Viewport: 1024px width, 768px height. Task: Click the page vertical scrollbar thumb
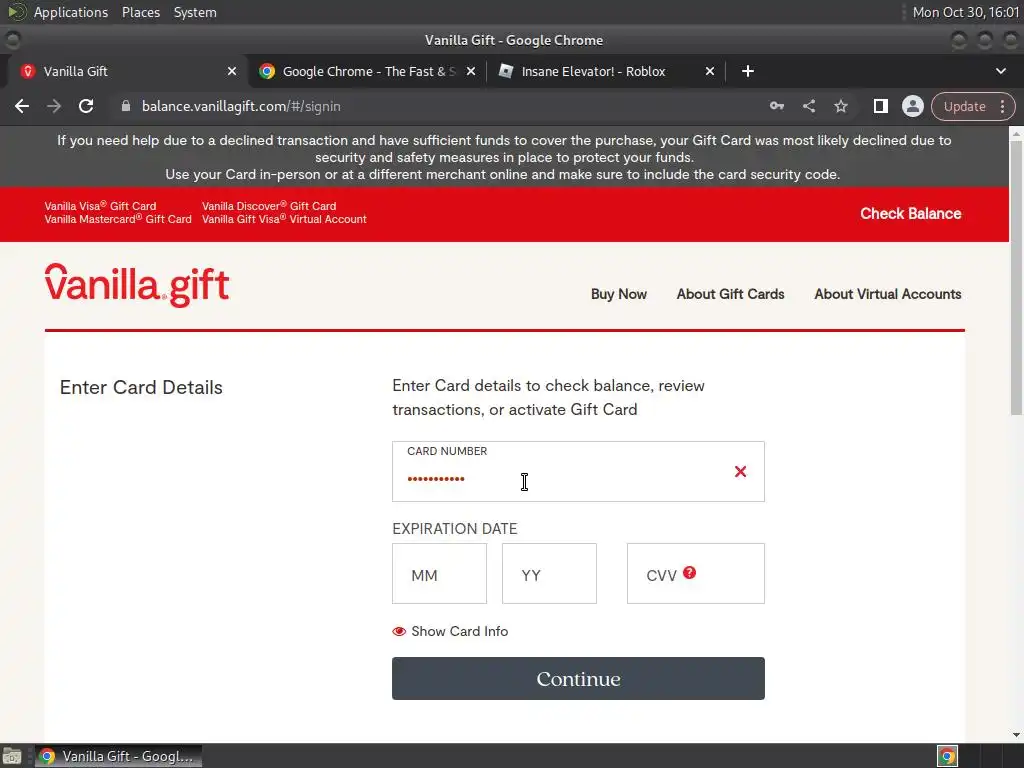pyautogui.click(x=1016, y=277)
